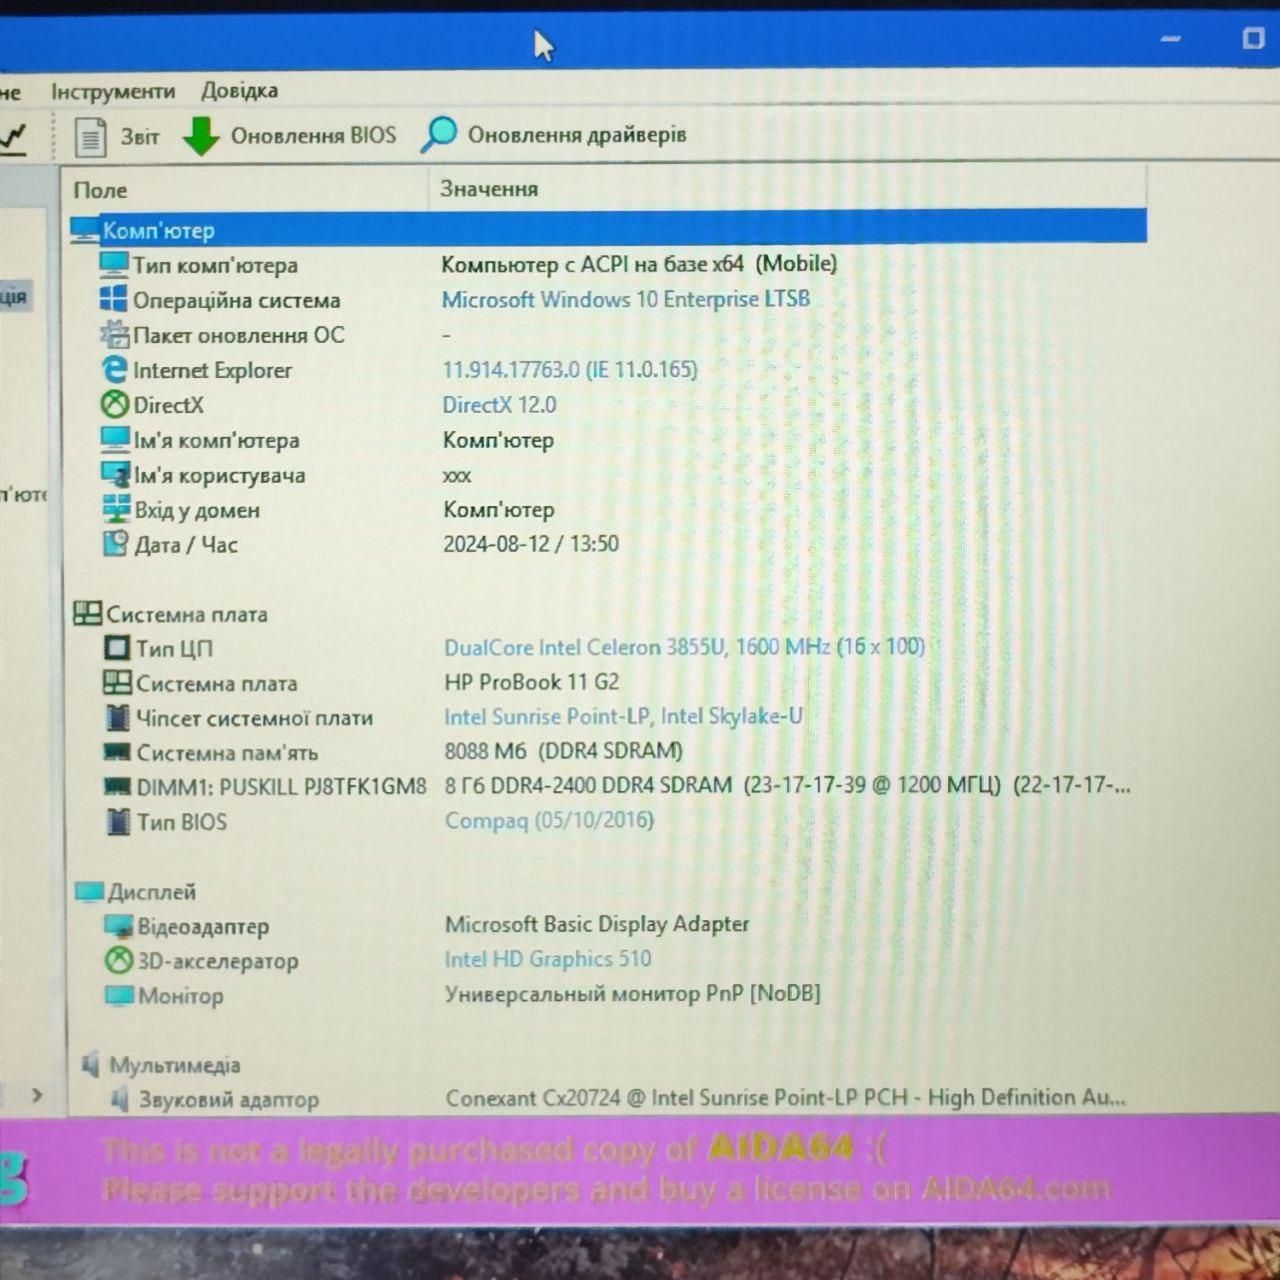Image resolution: width=1280 pixels, height=1280 pixels.
Task: Click the Звіт toolbar button label
Action: tap(140, 136)
